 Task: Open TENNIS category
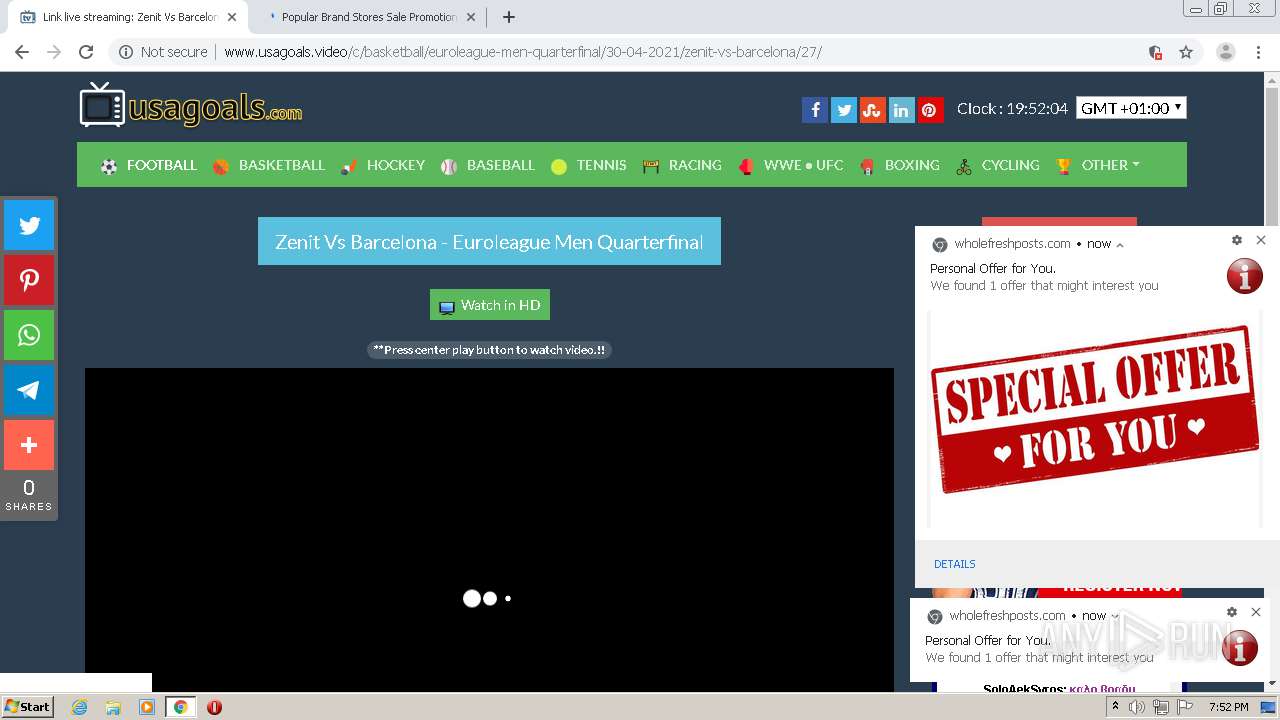pyautogui.click(x=589, y=165)
